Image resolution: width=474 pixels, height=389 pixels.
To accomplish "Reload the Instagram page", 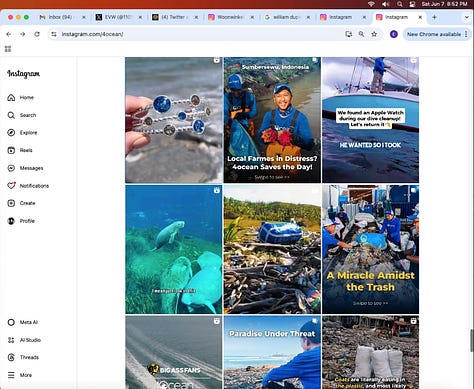I will click(x=37, y=34).
